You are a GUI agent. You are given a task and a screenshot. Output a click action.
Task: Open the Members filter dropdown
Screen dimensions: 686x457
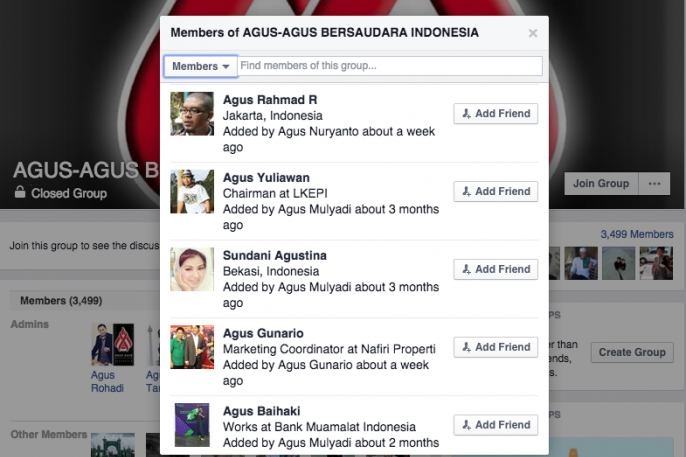point(201,66)
